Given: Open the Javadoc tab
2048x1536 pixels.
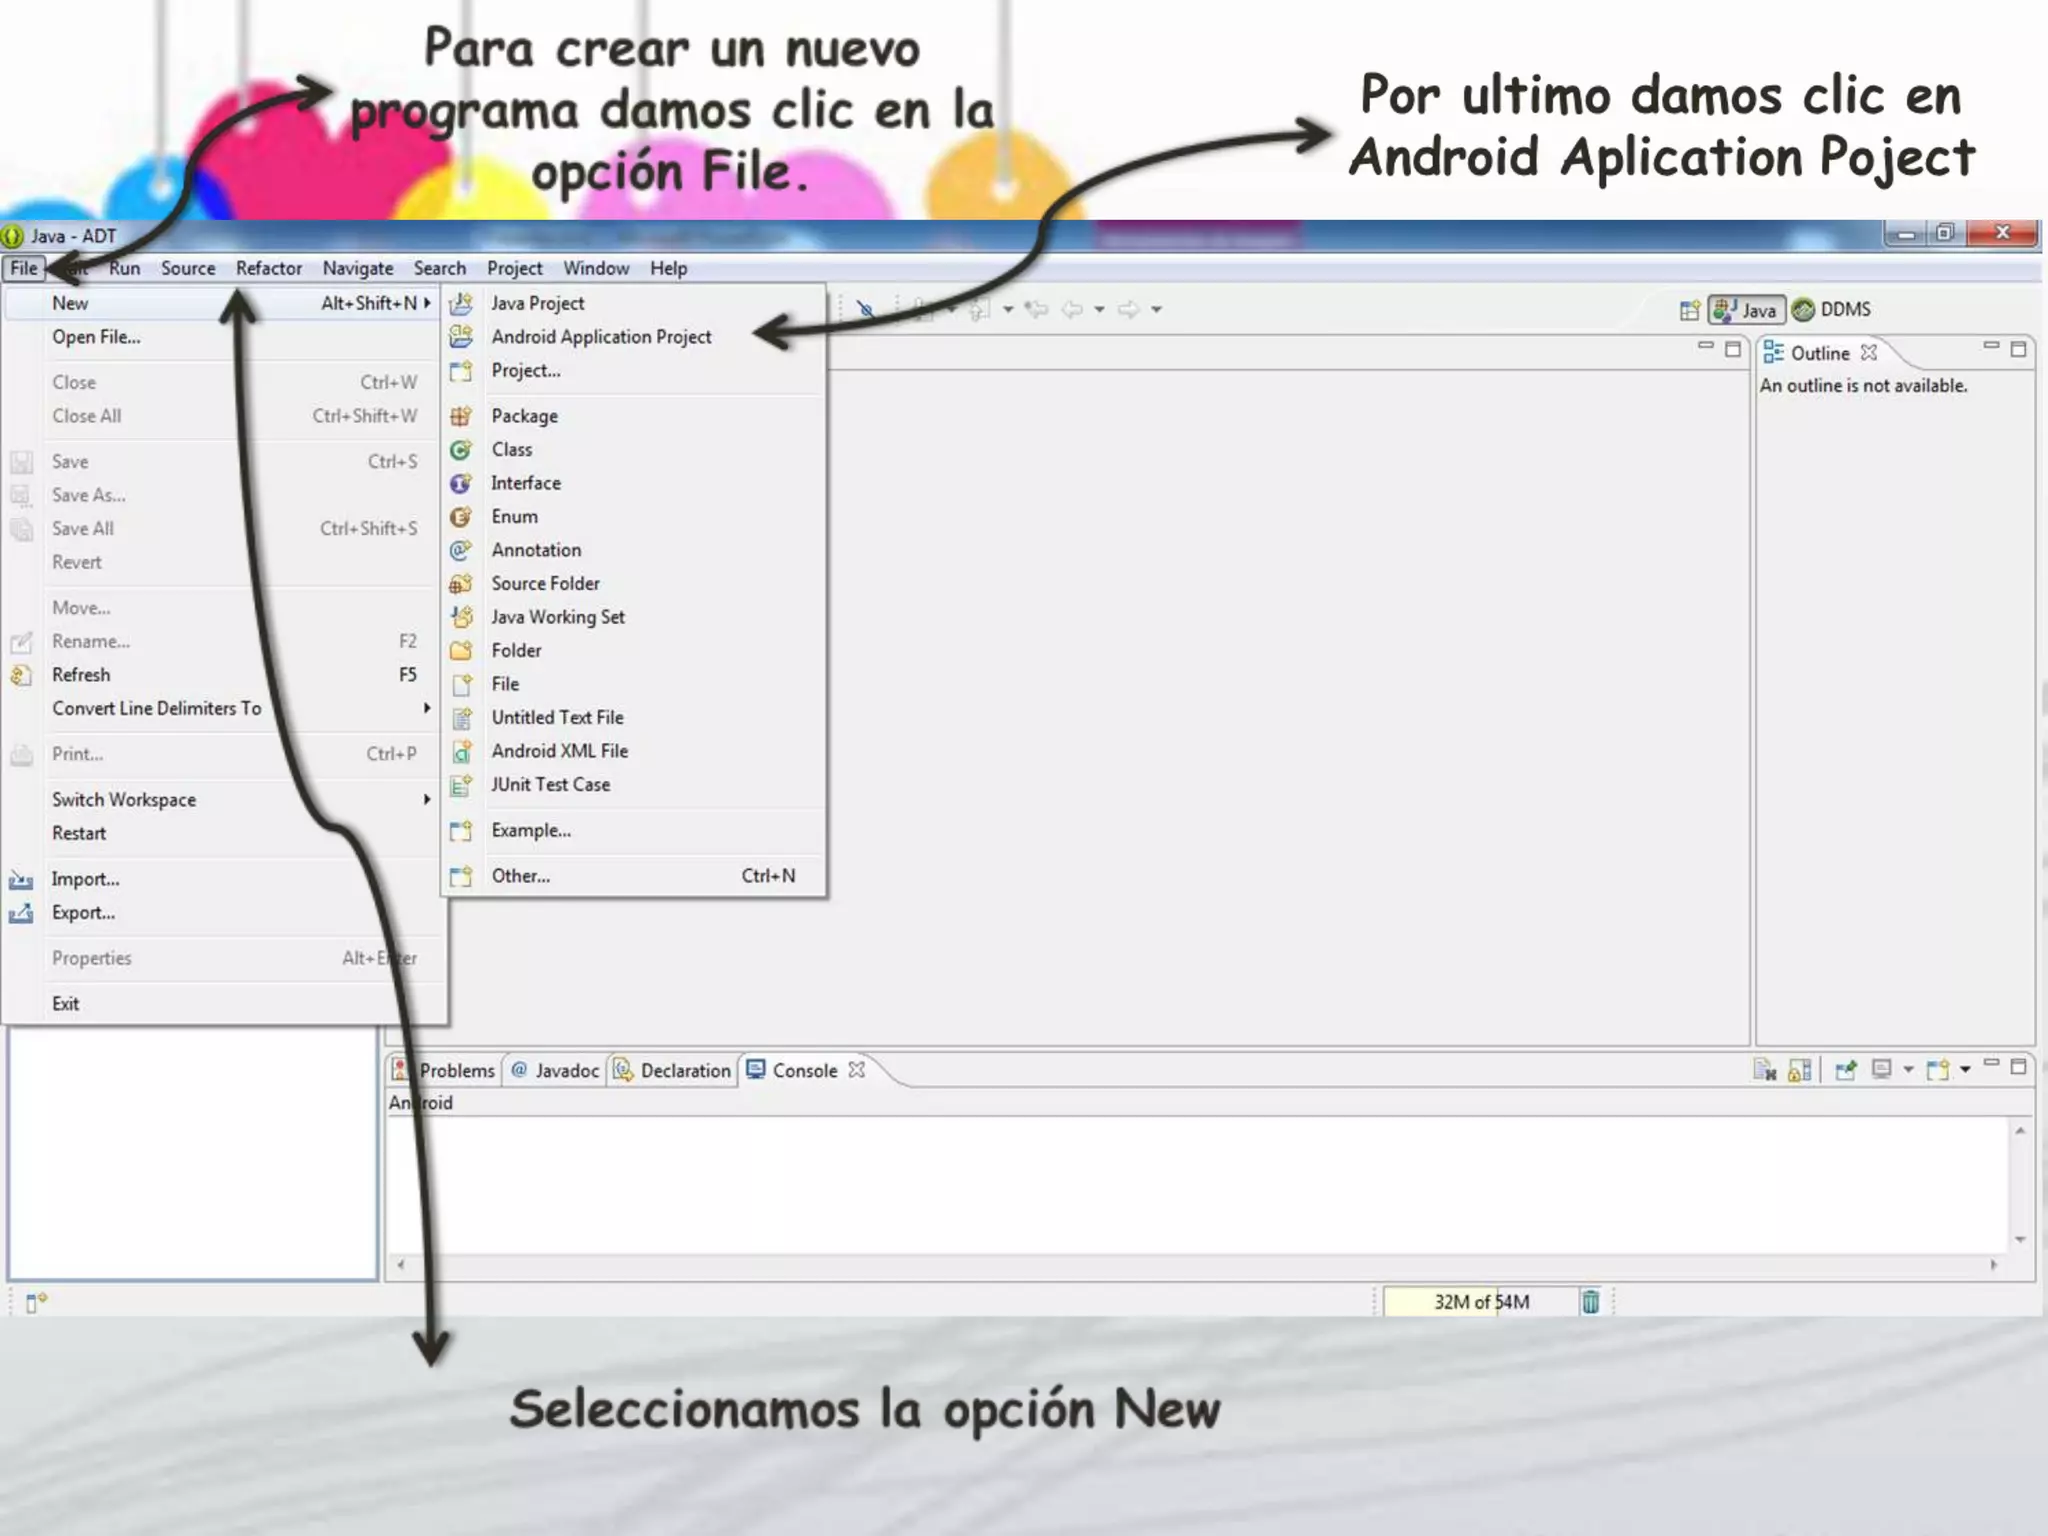Looking at the screenshot, I should [x=566, y=1071].
